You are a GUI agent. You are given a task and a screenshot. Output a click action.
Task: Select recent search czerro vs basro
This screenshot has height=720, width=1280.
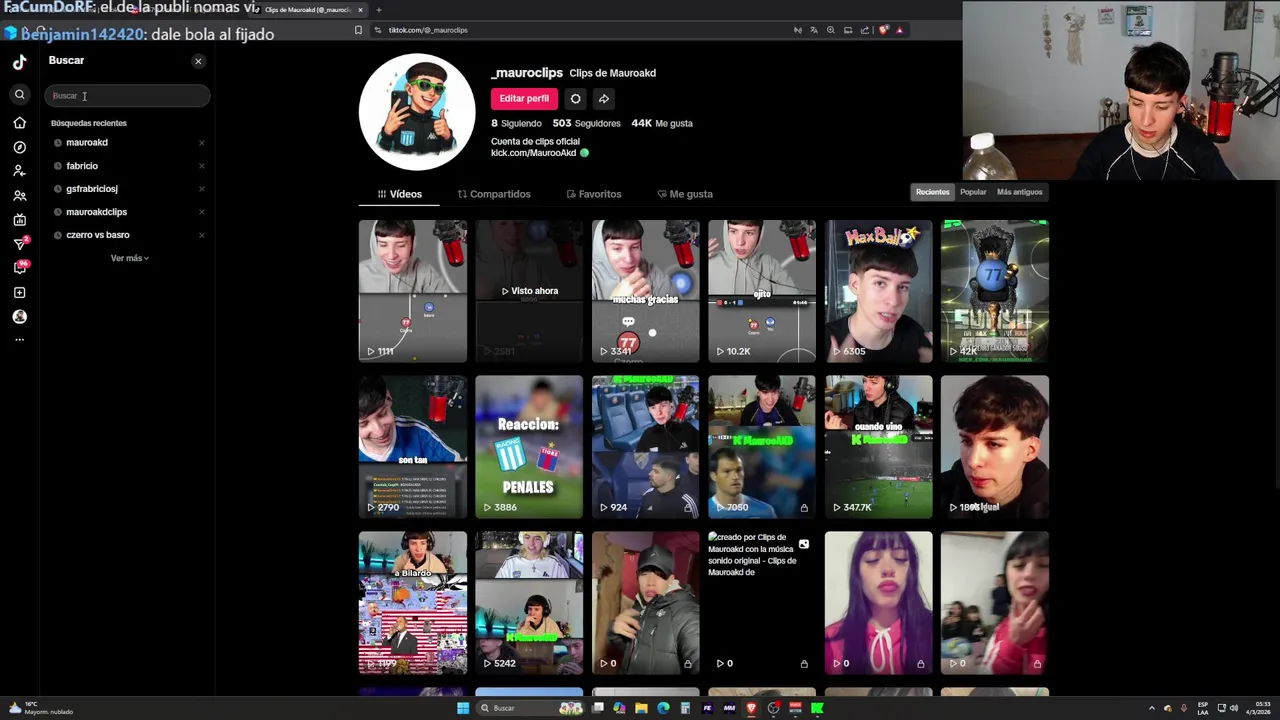pos(98,235)
